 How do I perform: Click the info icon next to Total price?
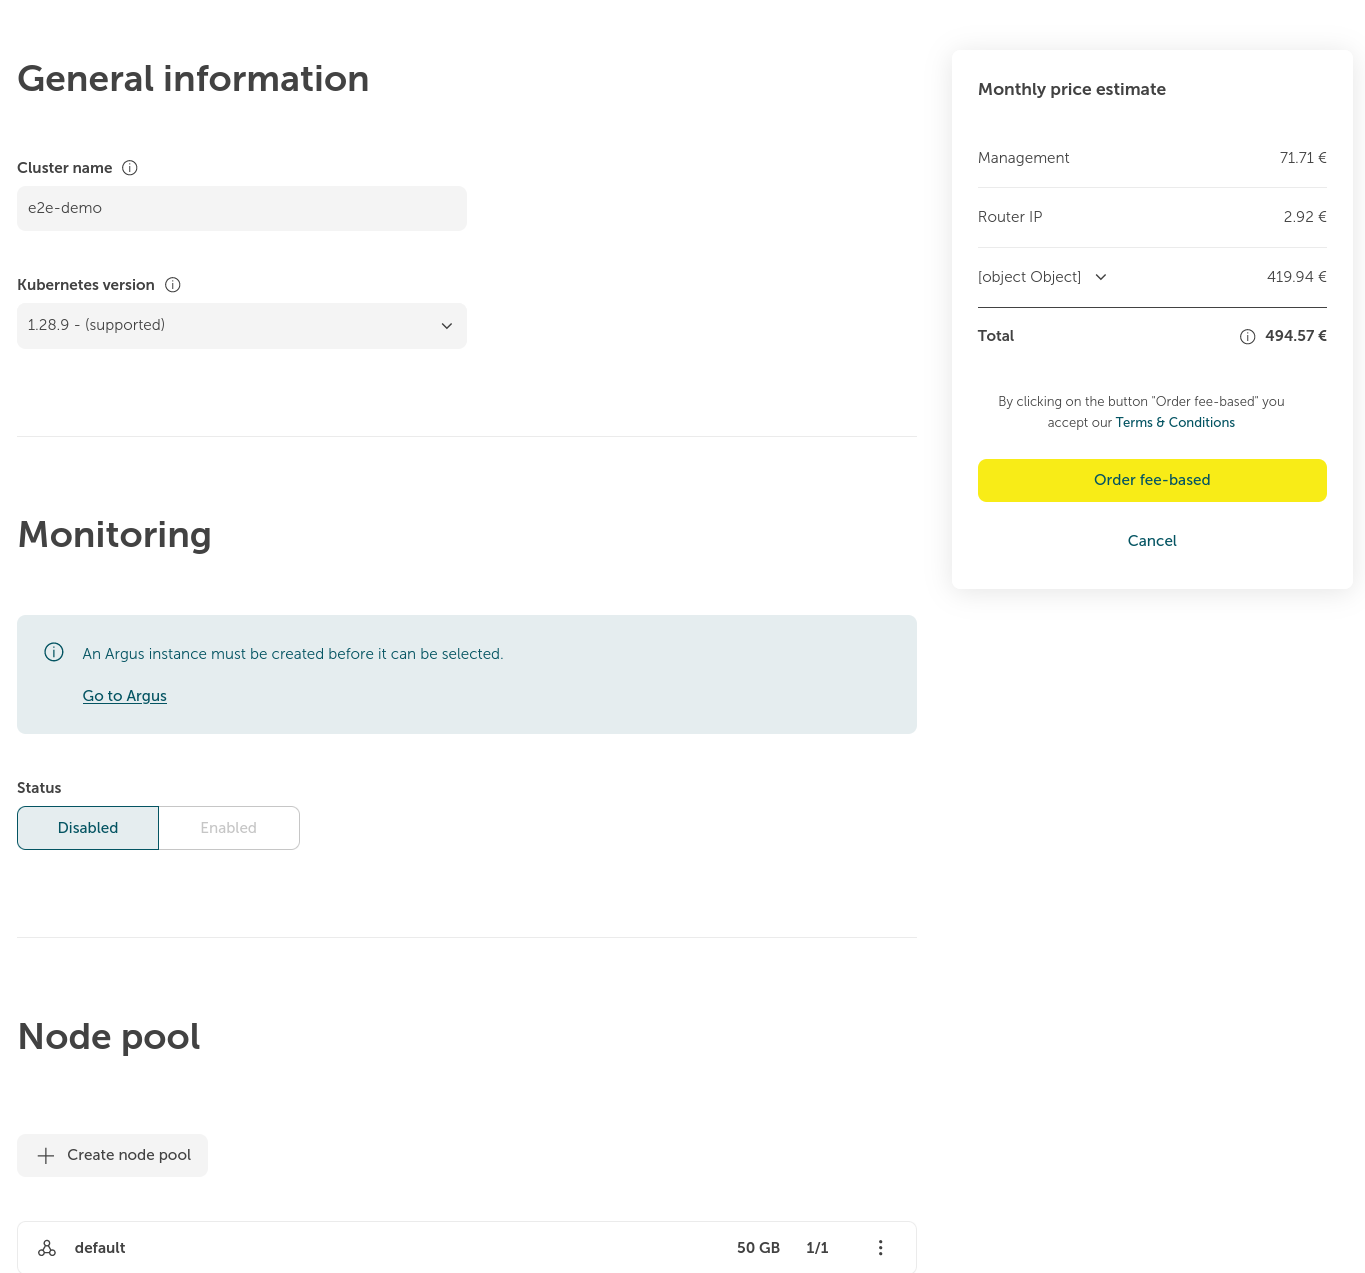click(1247, 337)
